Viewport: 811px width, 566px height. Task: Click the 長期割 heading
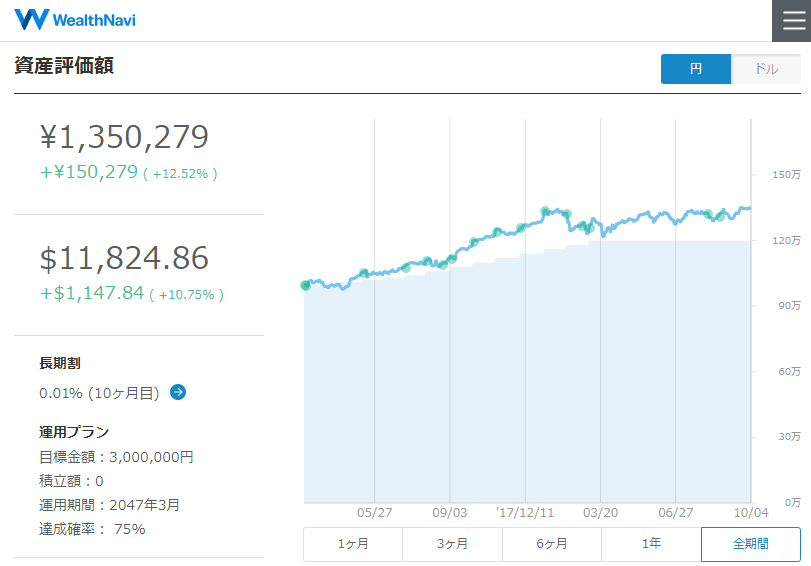pyautogui.click(x=60, y=363)
